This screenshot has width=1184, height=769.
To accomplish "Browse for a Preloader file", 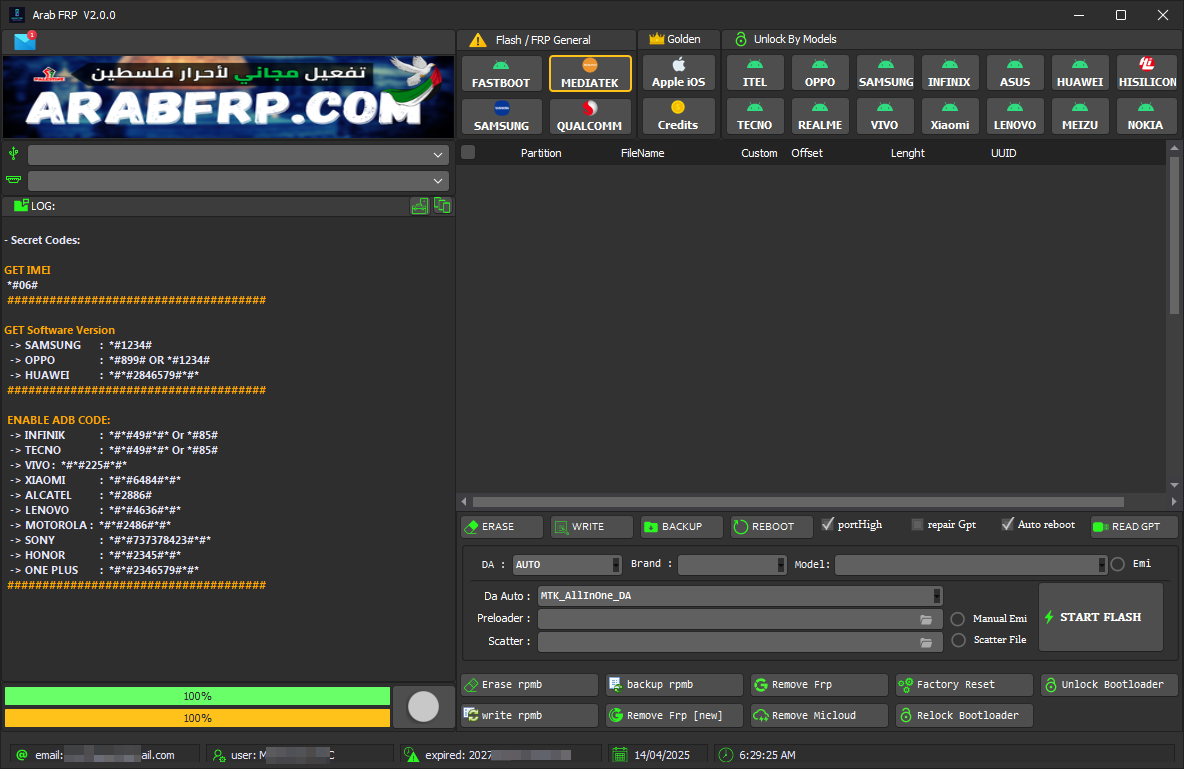I will (x=926, y=619).
